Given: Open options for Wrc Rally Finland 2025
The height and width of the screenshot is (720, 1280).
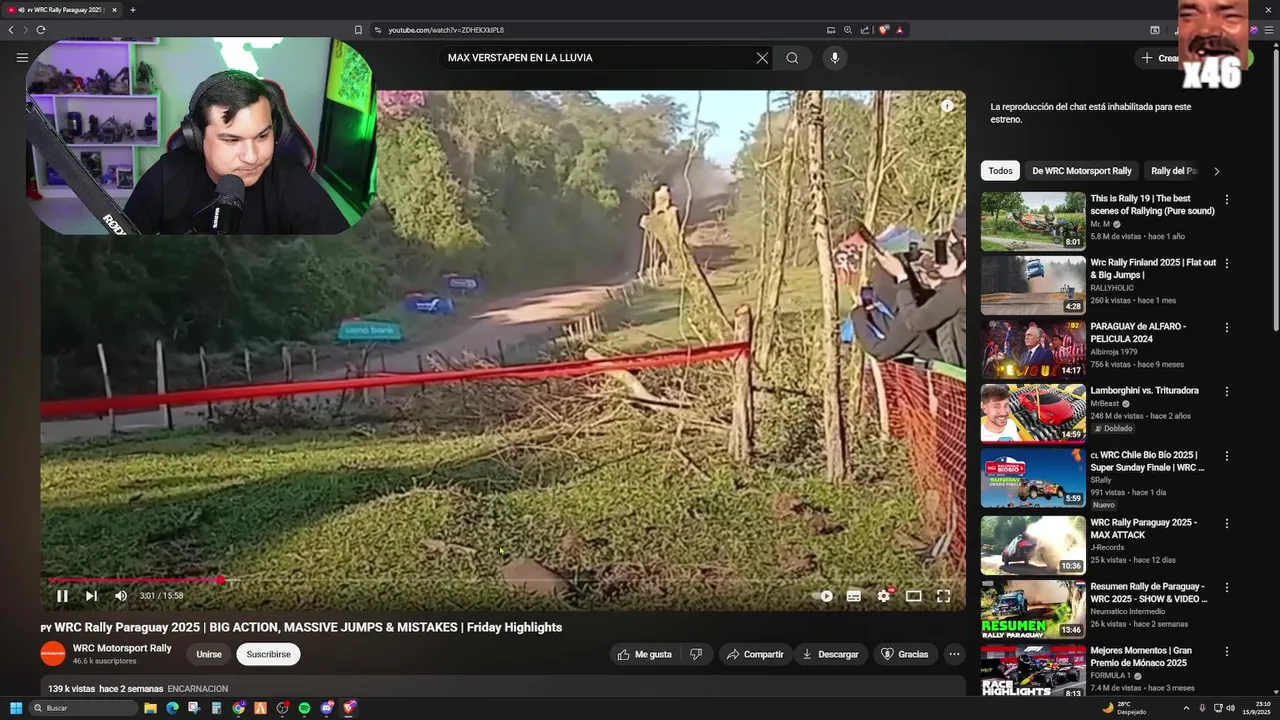Looking at the screenshot, I should pos(1227,263).
